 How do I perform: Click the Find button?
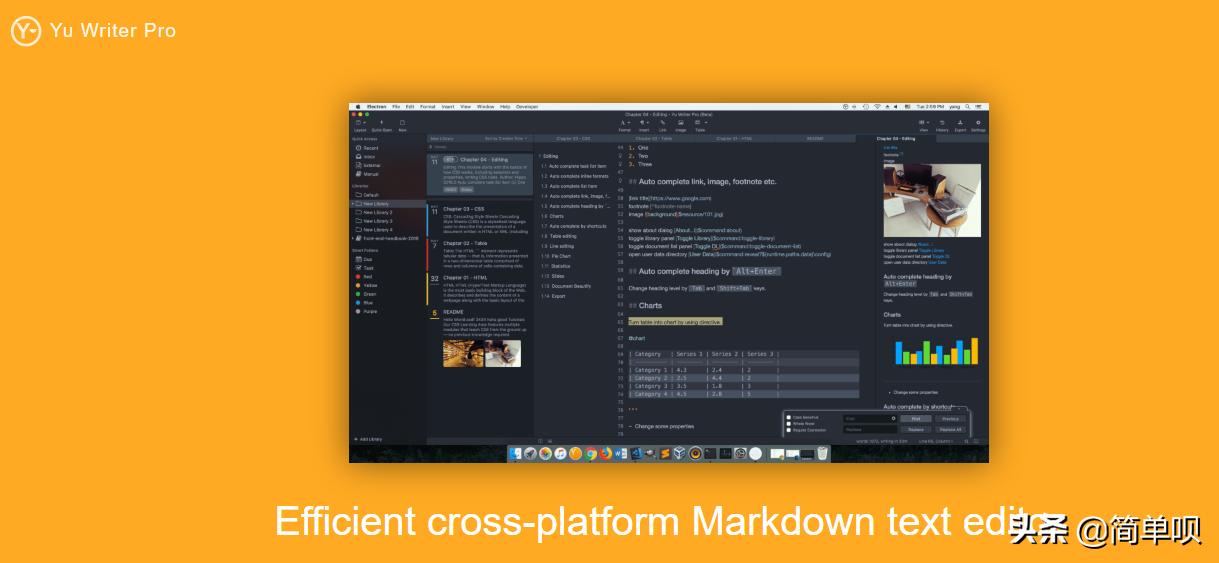pyautogui.click(x=916, y=419)
